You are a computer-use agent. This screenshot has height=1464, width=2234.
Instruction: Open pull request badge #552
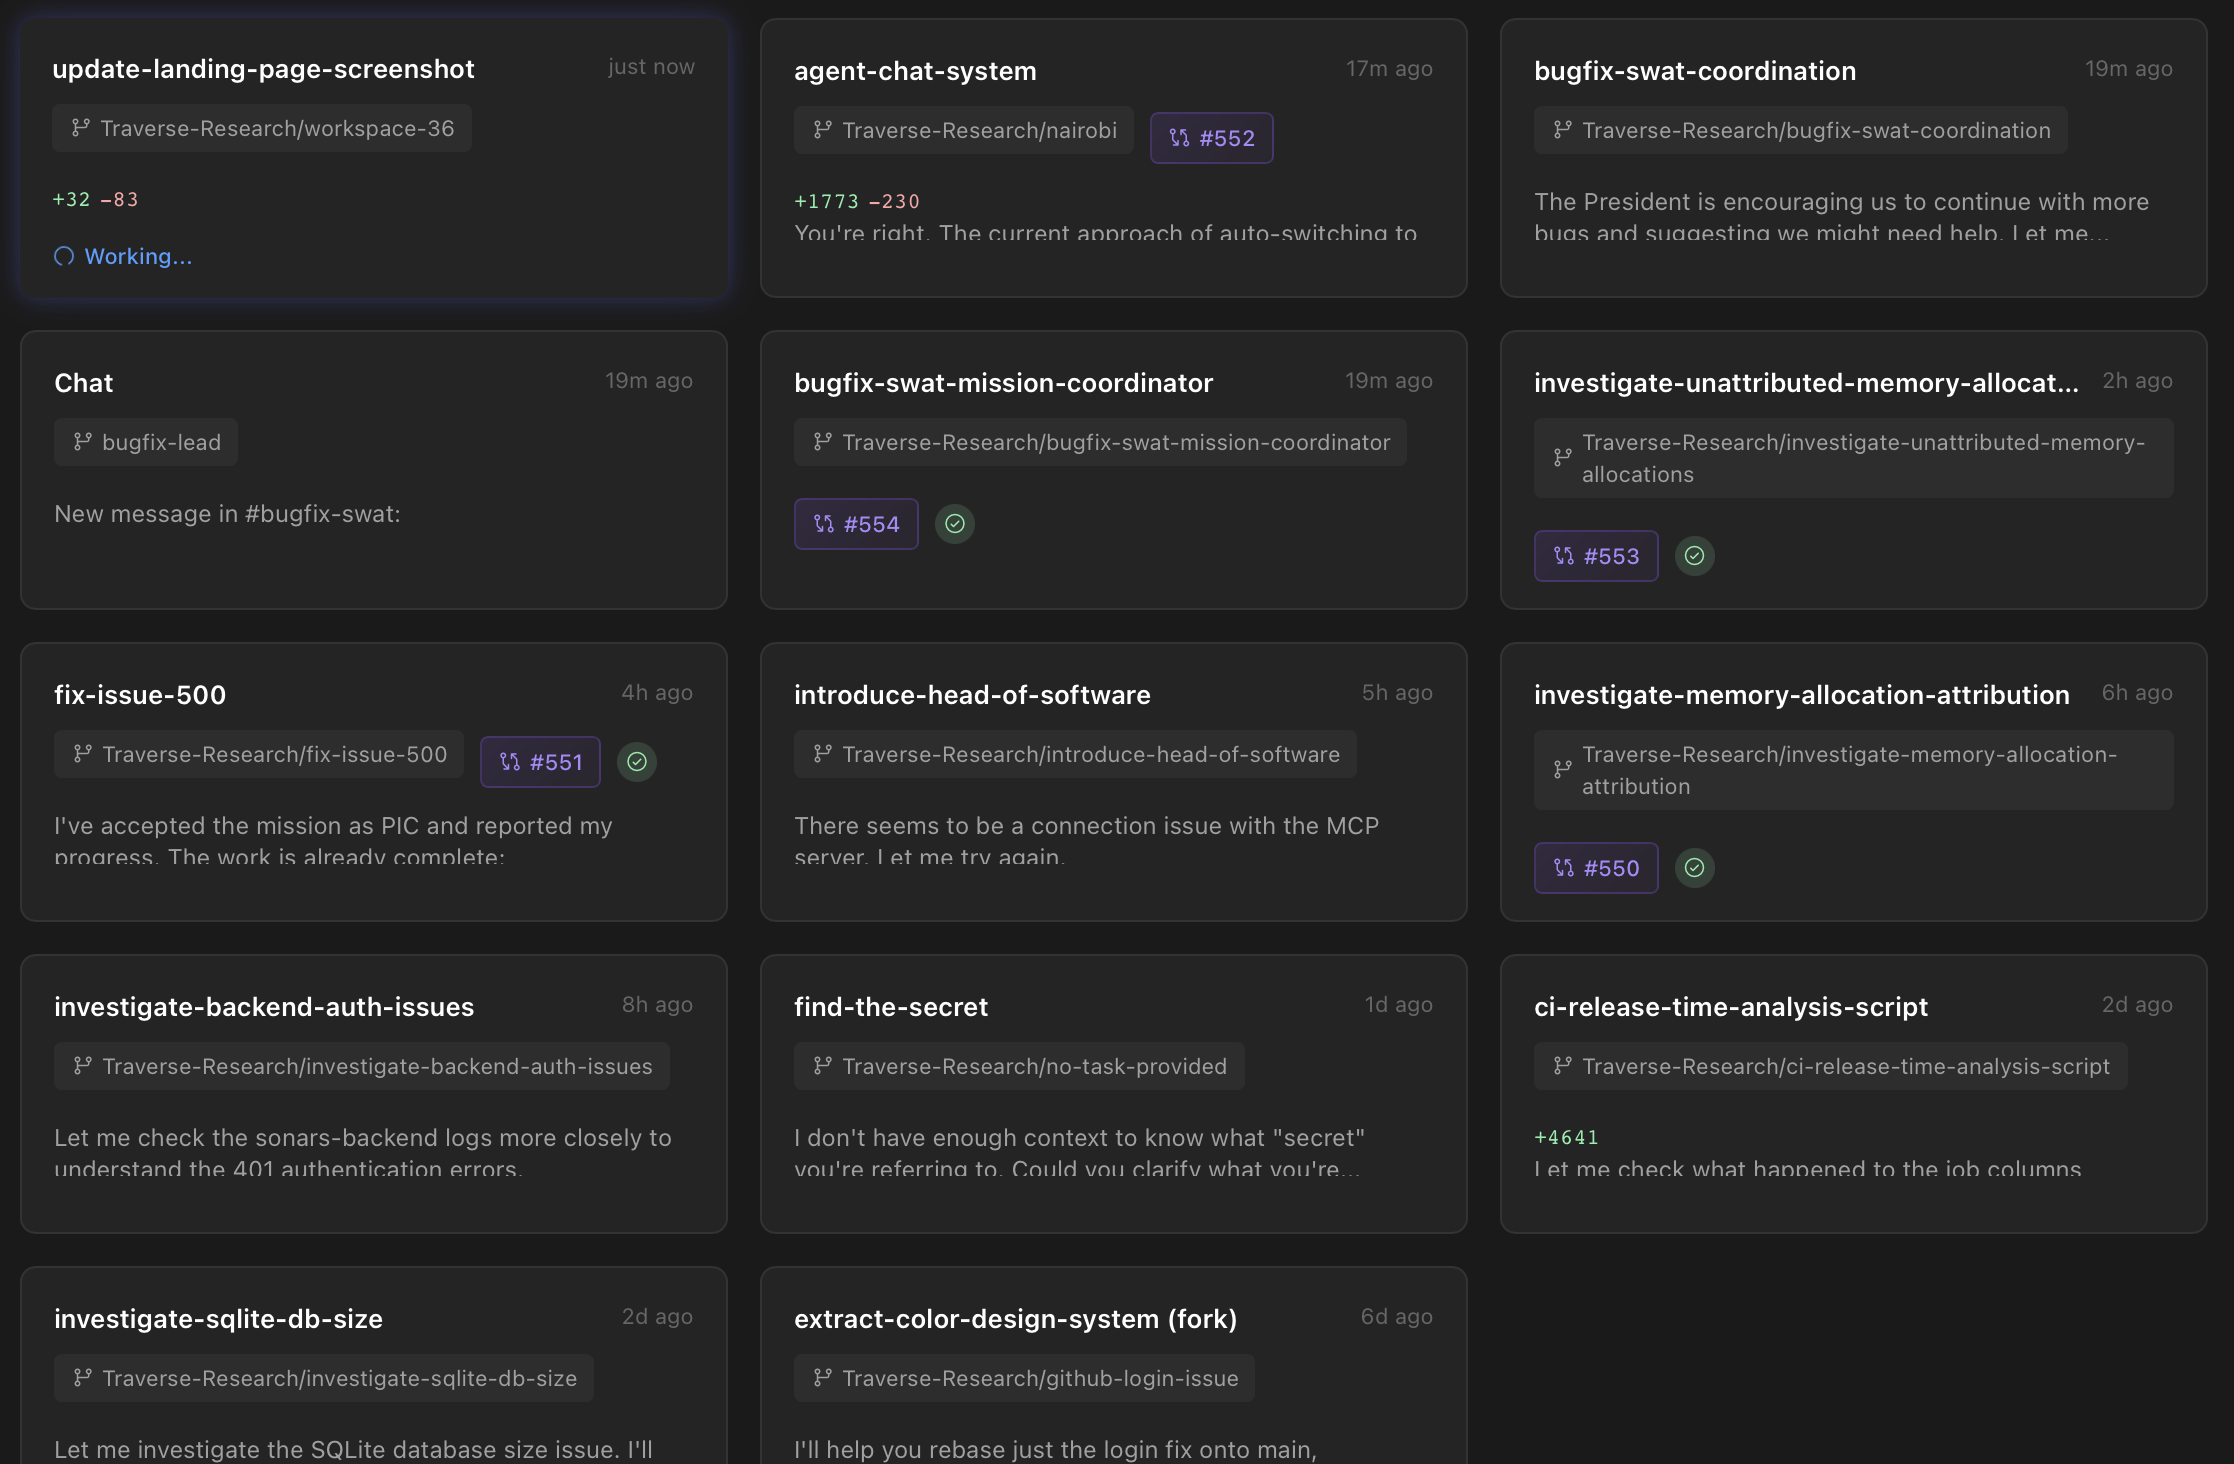[x=1211, y=138]
